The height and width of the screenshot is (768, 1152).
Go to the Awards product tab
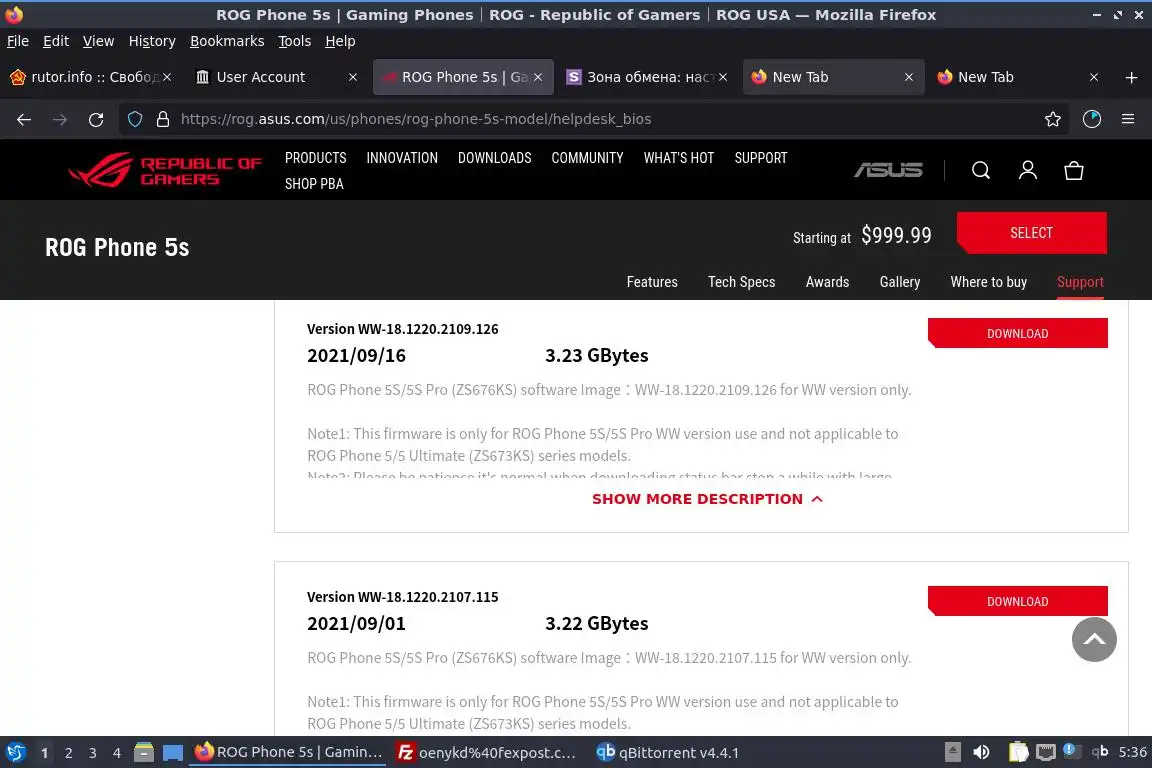(x=827, y=282)
